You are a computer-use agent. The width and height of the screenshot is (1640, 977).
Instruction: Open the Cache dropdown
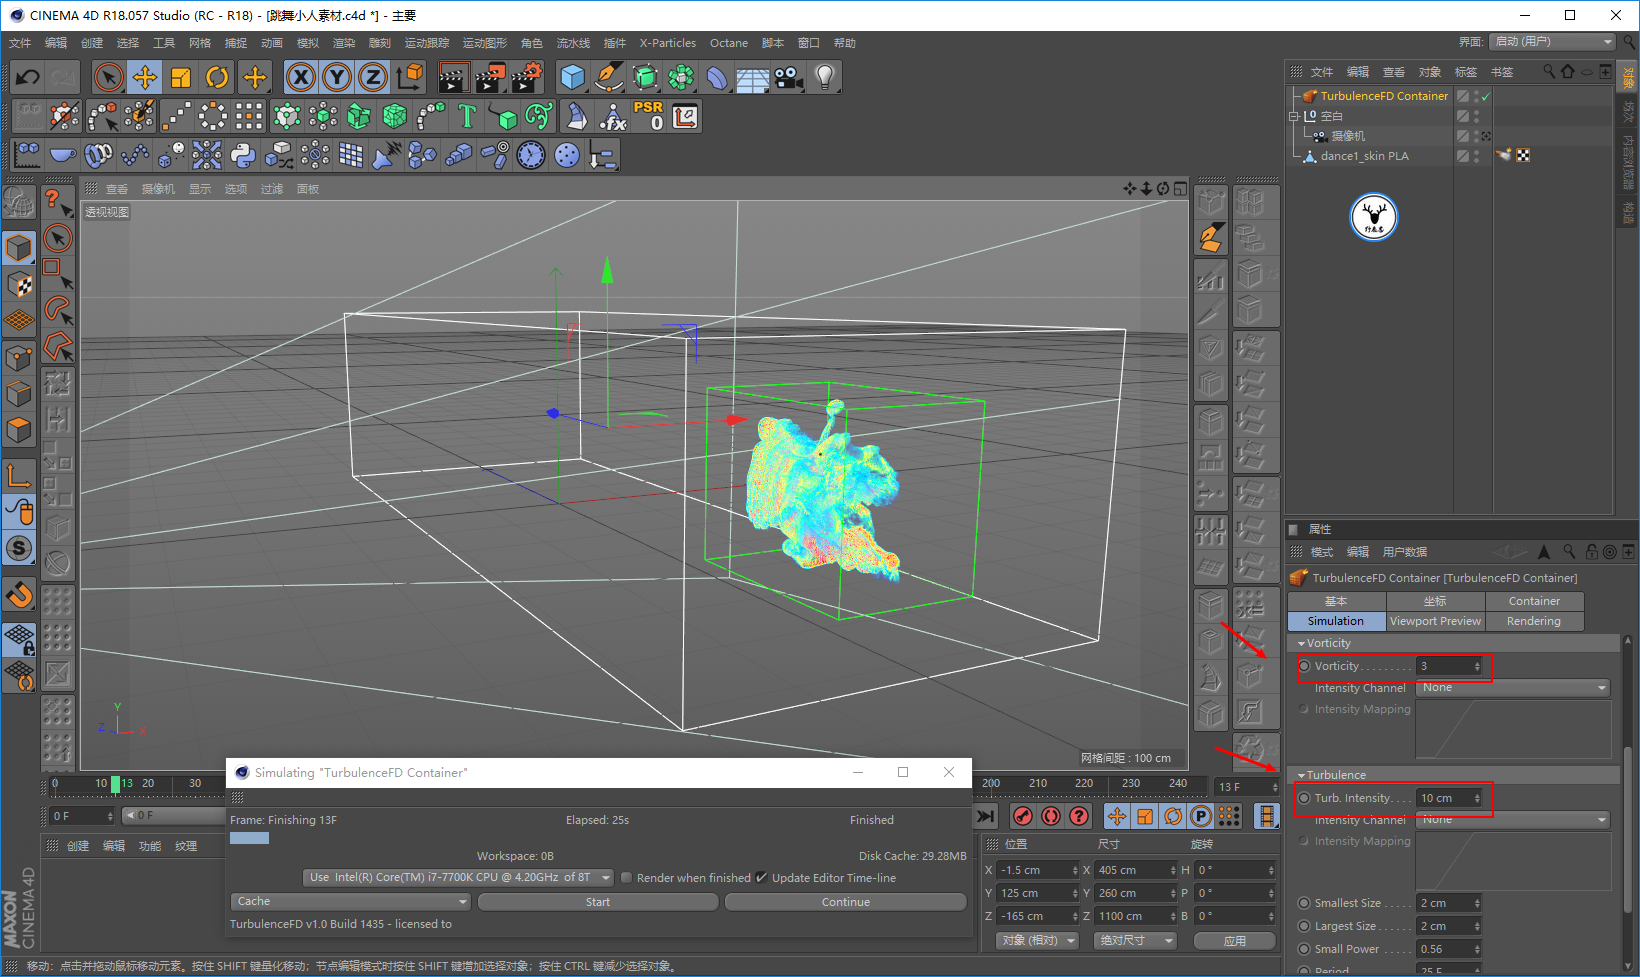350,902
